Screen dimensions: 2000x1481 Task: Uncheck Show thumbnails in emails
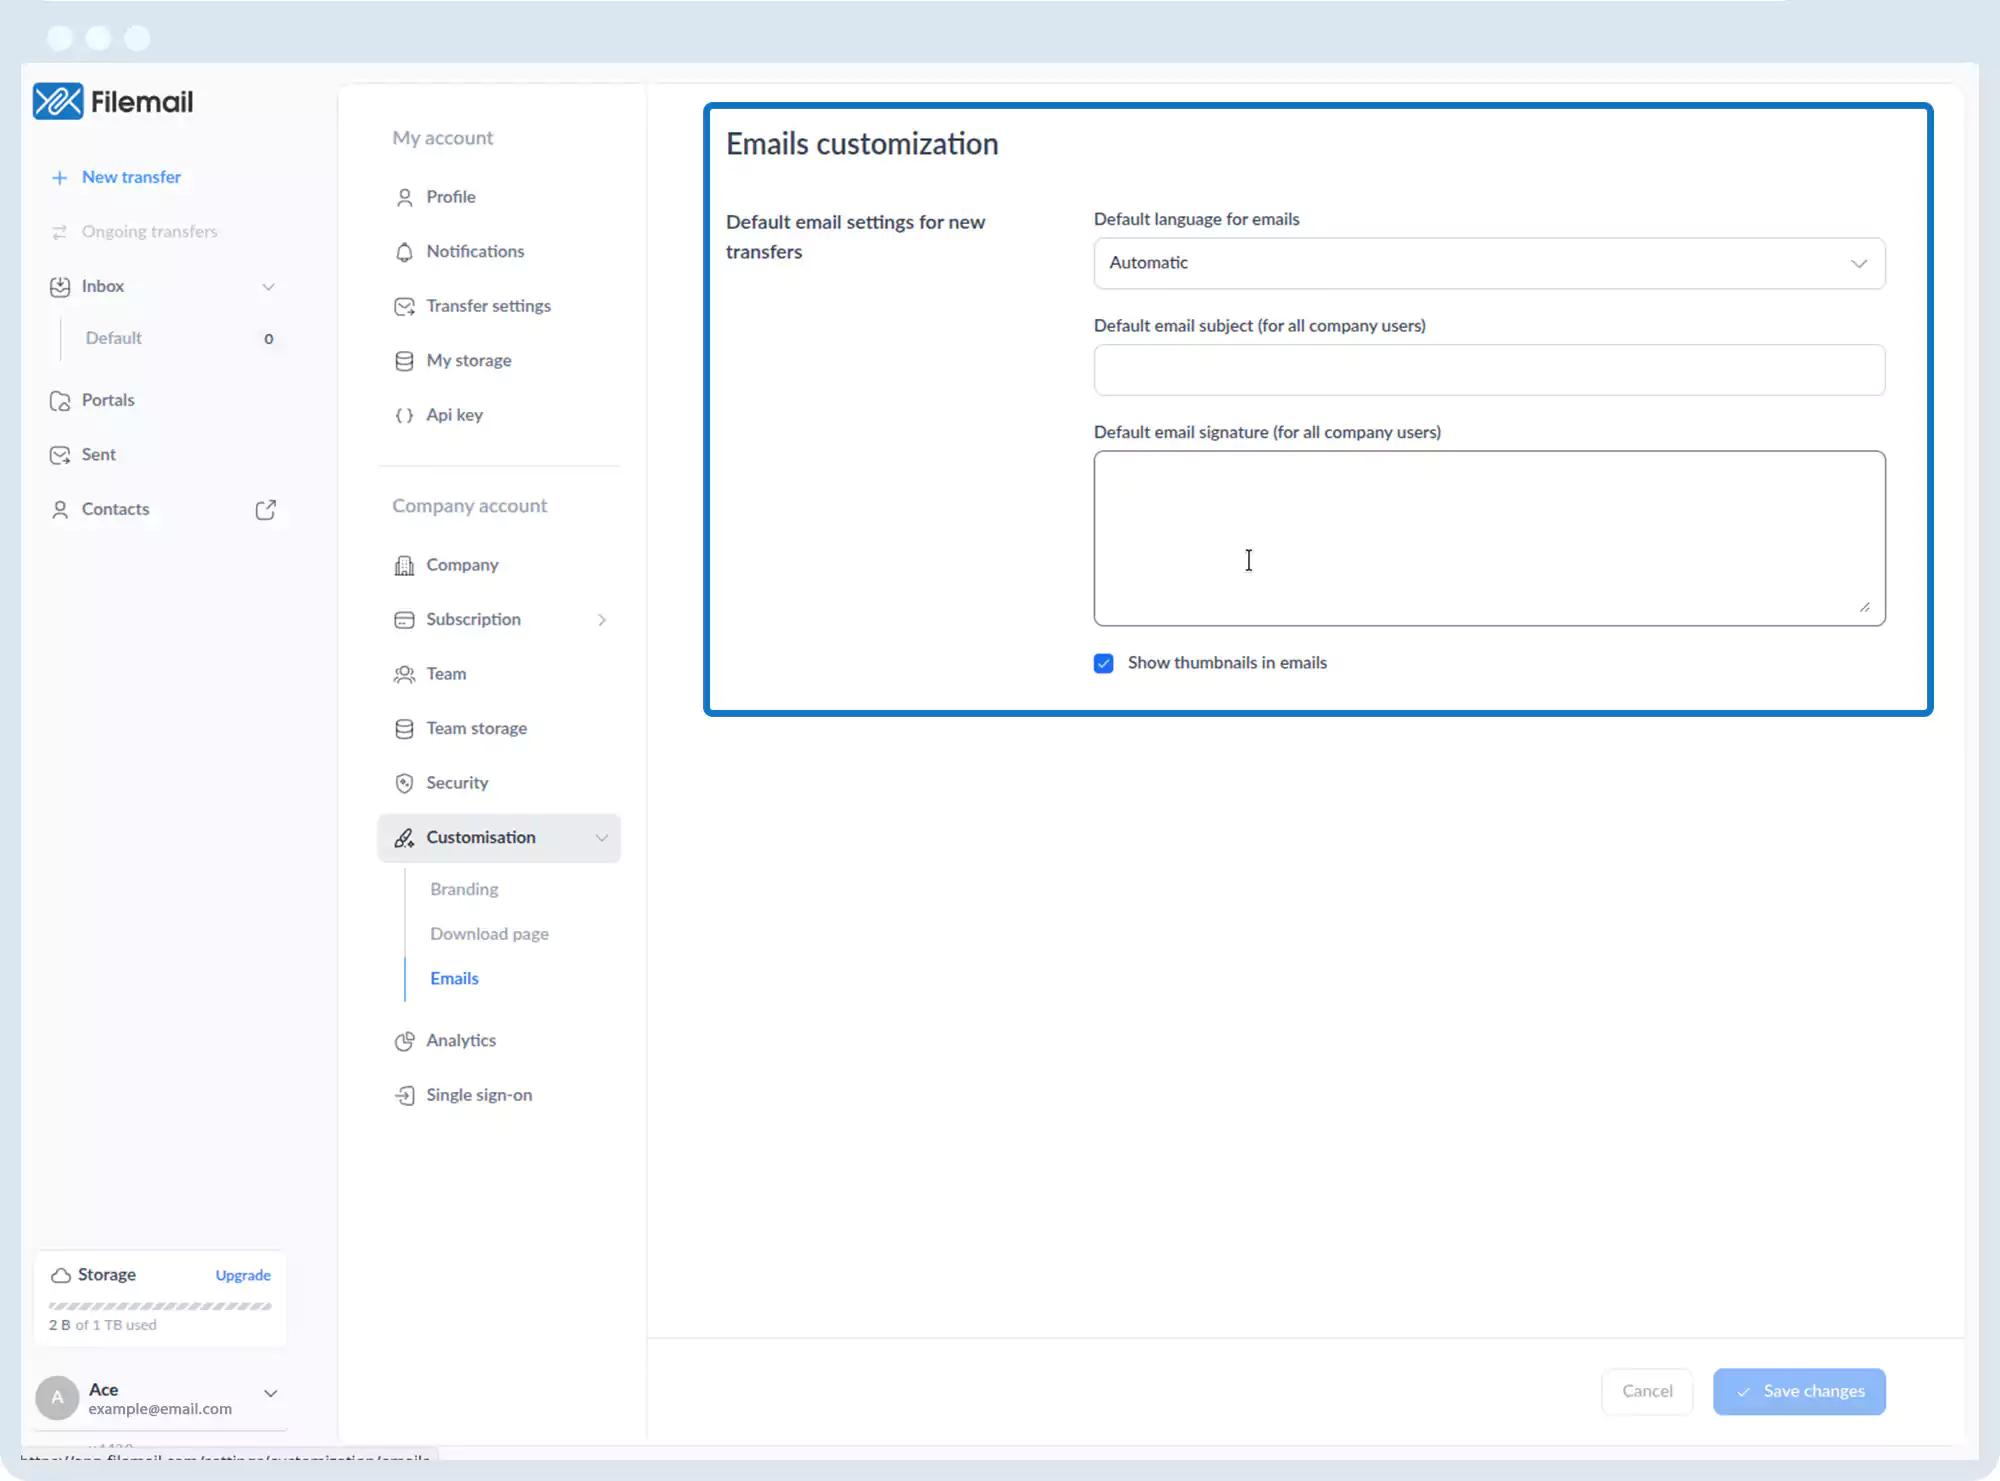point(1104,663)
